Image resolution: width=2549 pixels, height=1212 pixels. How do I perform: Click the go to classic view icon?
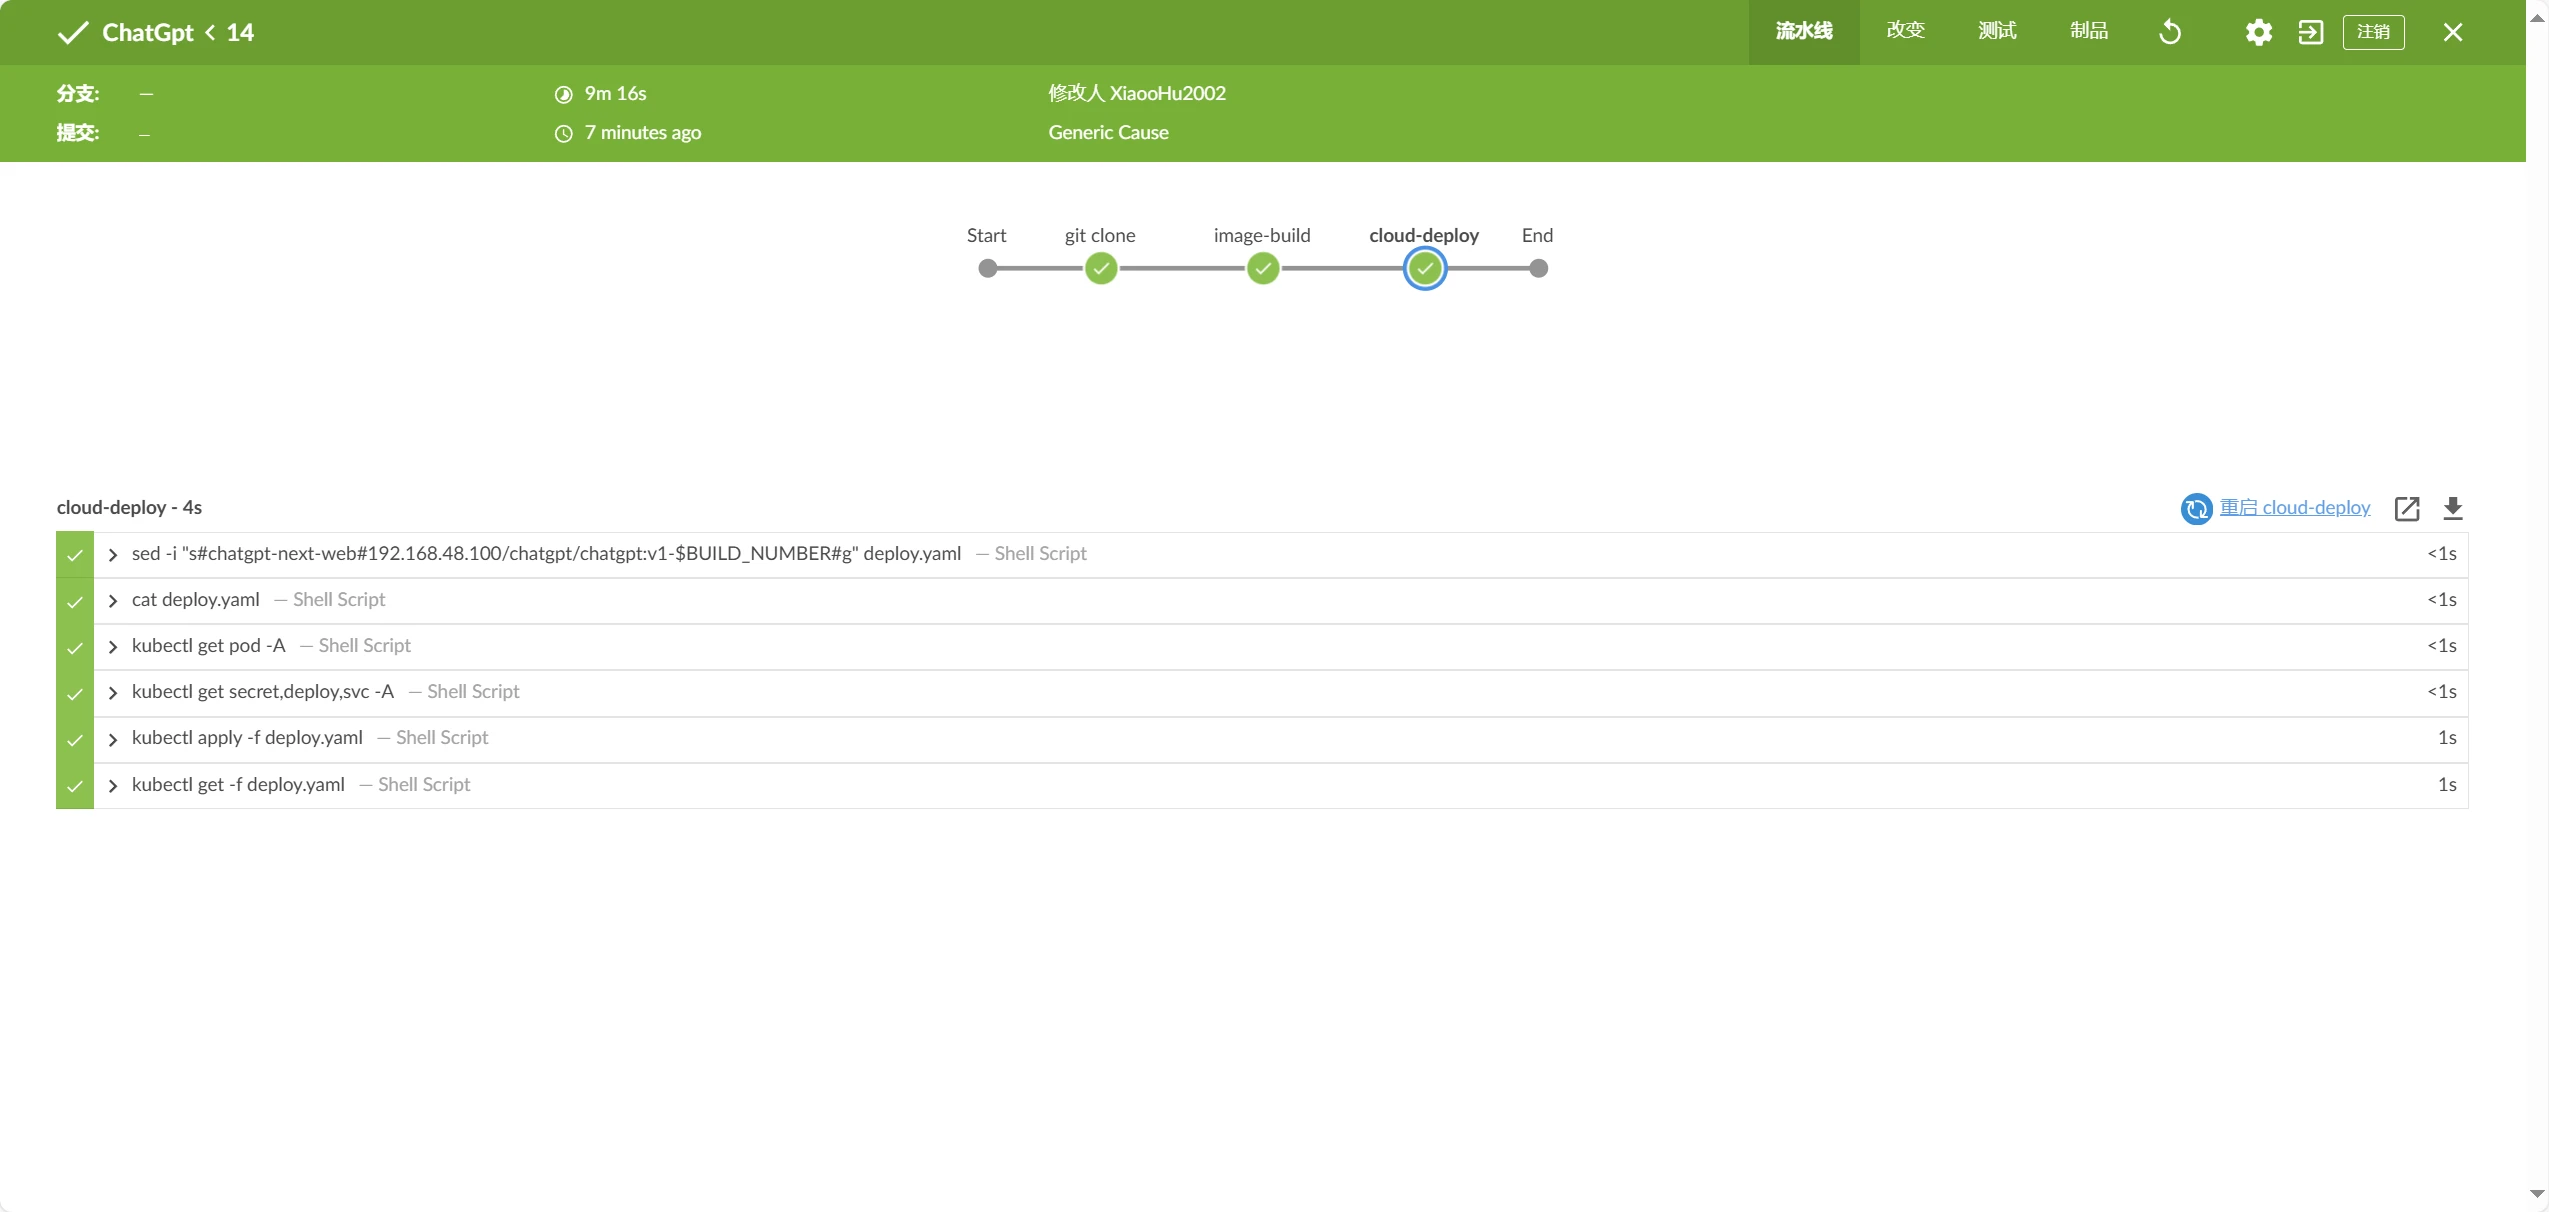pos(2310,32)
